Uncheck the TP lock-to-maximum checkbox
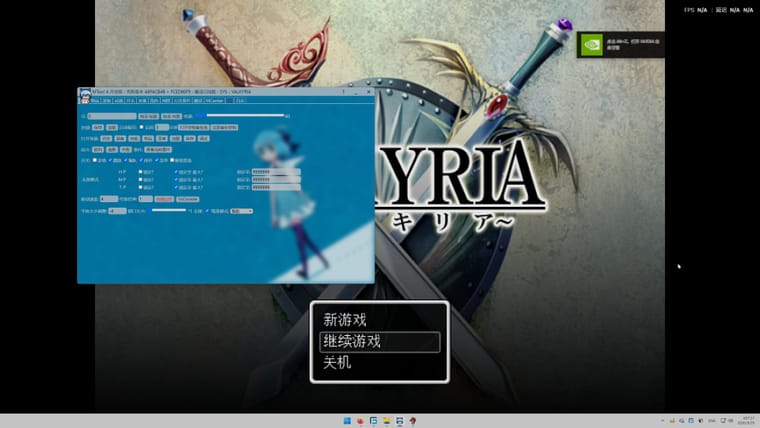Viewport: 760px width, 428px height. pyautogui.click(x=176, y=187)
